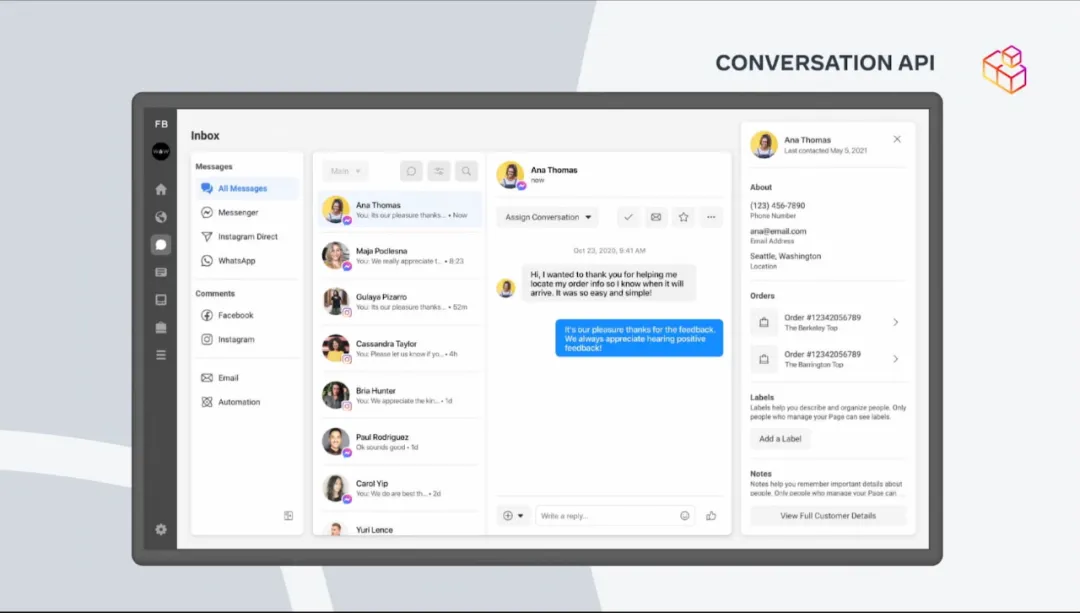1080x613 pixels.
Task: Collapse the Messages panel with the bottom icon
Action: (289, 515)
